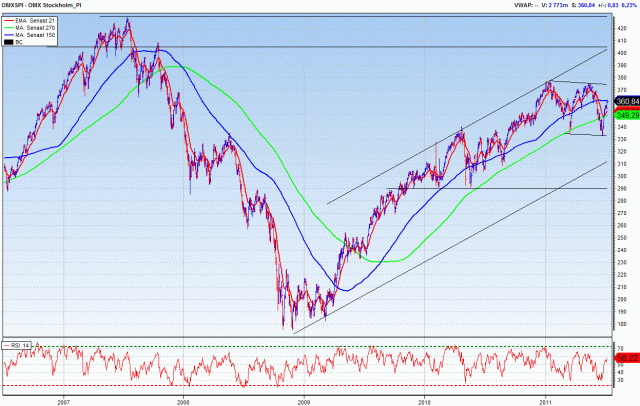The width and height of the screenshot is (640, 406).
Task: Click the red RSI value tag
Action: coord(623,356)
